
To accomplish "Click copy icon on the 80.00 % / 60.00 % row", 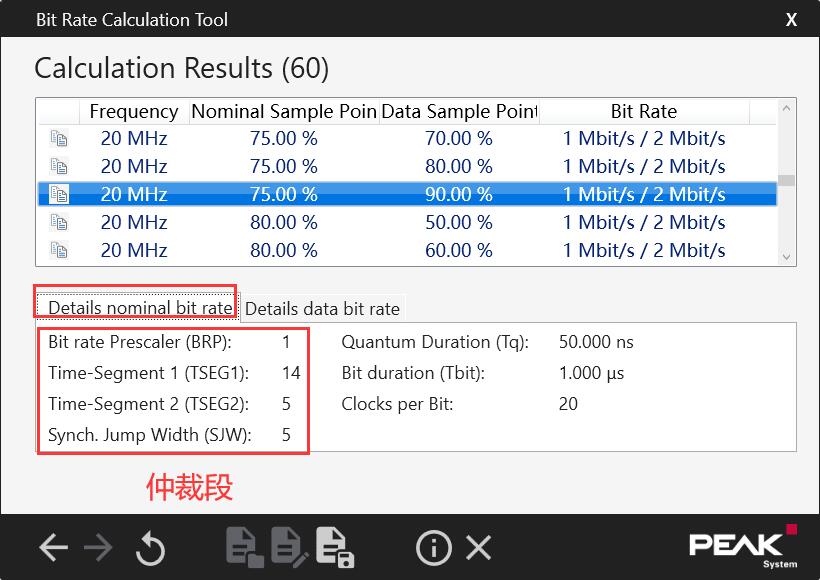I will tap(59, 251).
